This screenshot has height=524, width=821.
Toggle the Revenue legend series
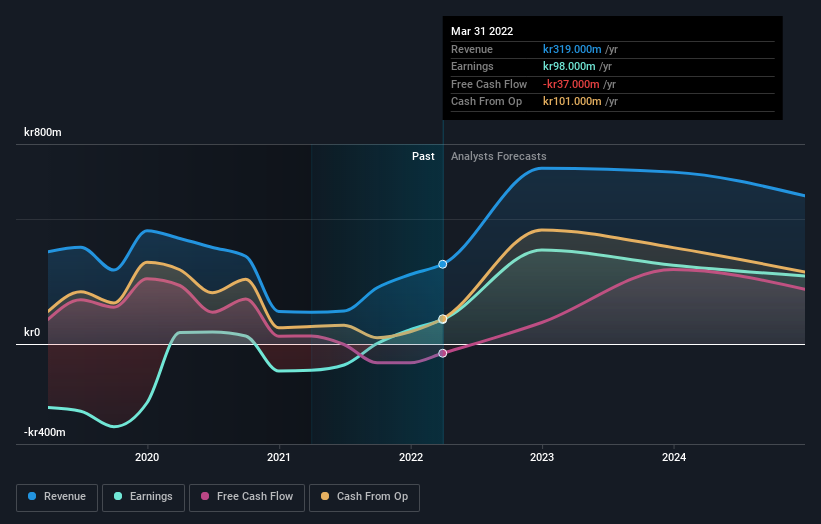click(57, 497)
